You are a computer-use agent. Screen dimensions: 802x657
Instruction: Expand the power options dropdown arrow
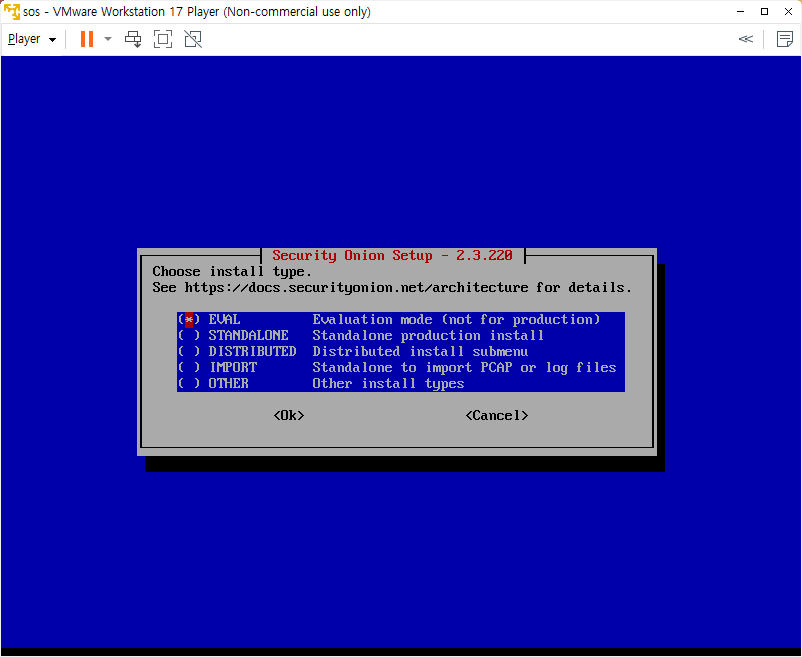coord(108,39)
